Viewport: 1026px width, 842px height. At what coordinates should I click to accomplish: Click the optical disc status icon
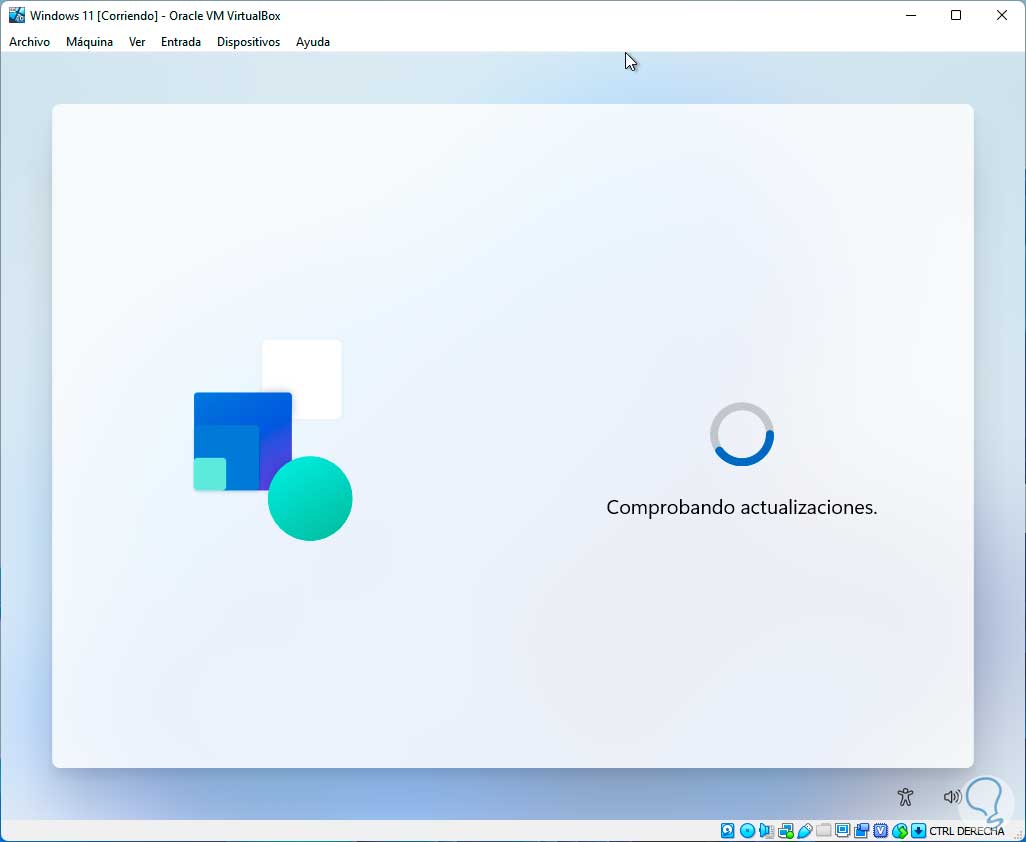747,831
